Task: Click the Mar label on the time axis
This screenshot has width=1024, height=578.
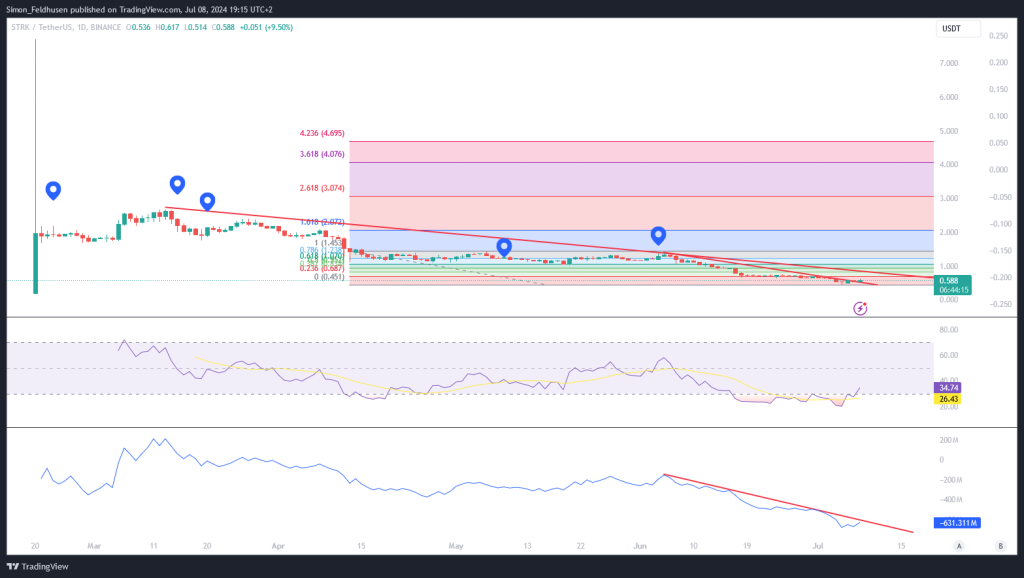Action: point(94,546)
